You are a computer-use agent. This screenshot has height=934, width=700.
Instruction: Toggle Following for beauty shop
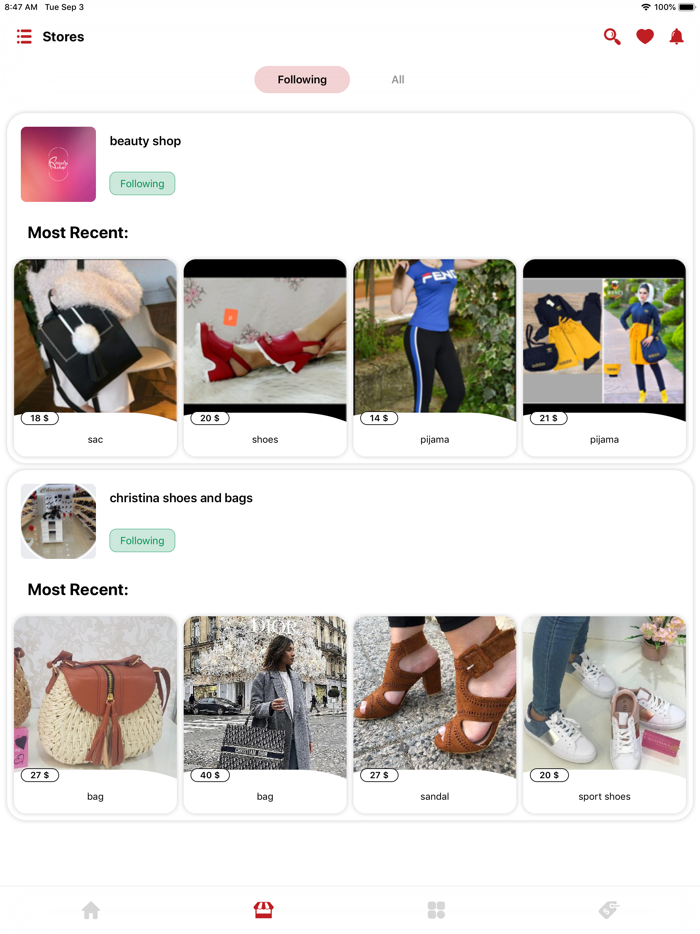pos(142,183)
